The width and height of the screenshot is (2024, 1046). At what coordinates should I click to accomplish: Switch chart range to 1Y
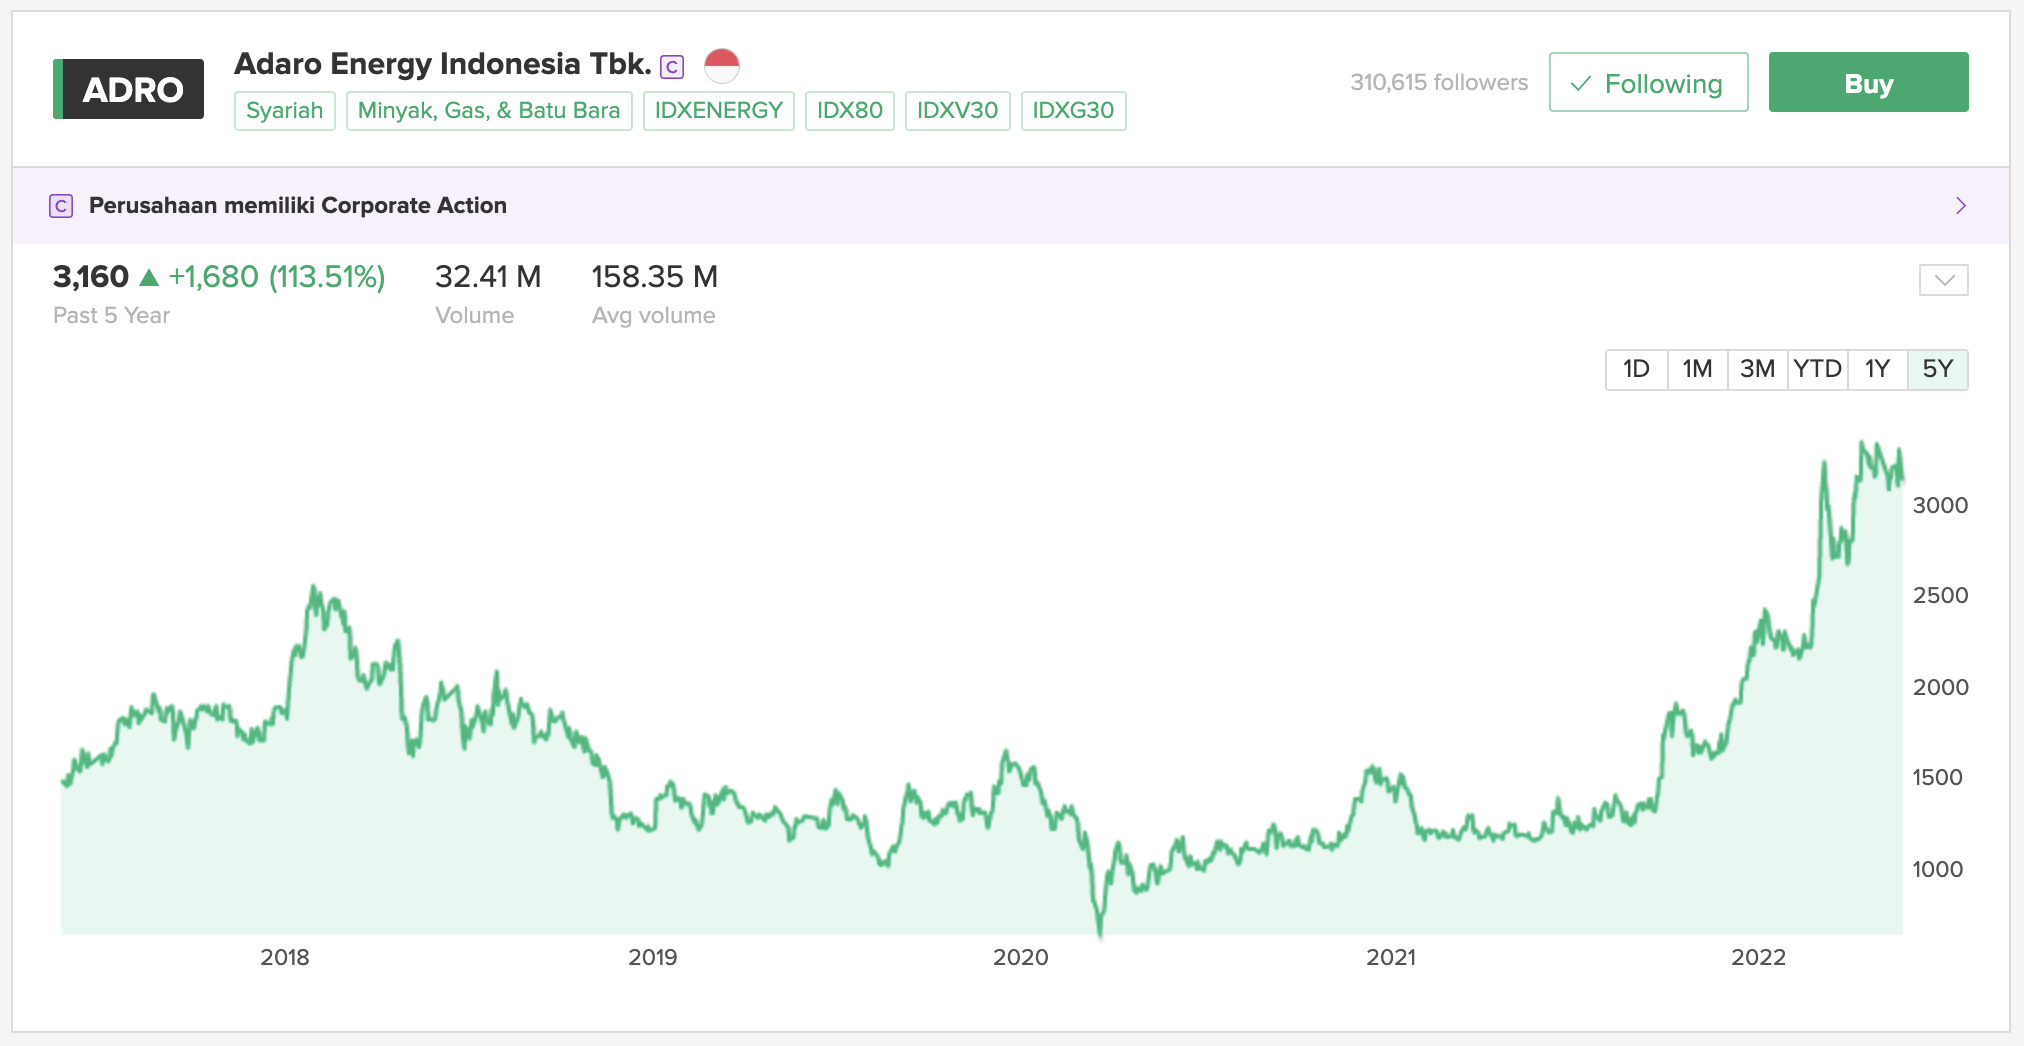pyautogui.click(x=1877, y=370)
